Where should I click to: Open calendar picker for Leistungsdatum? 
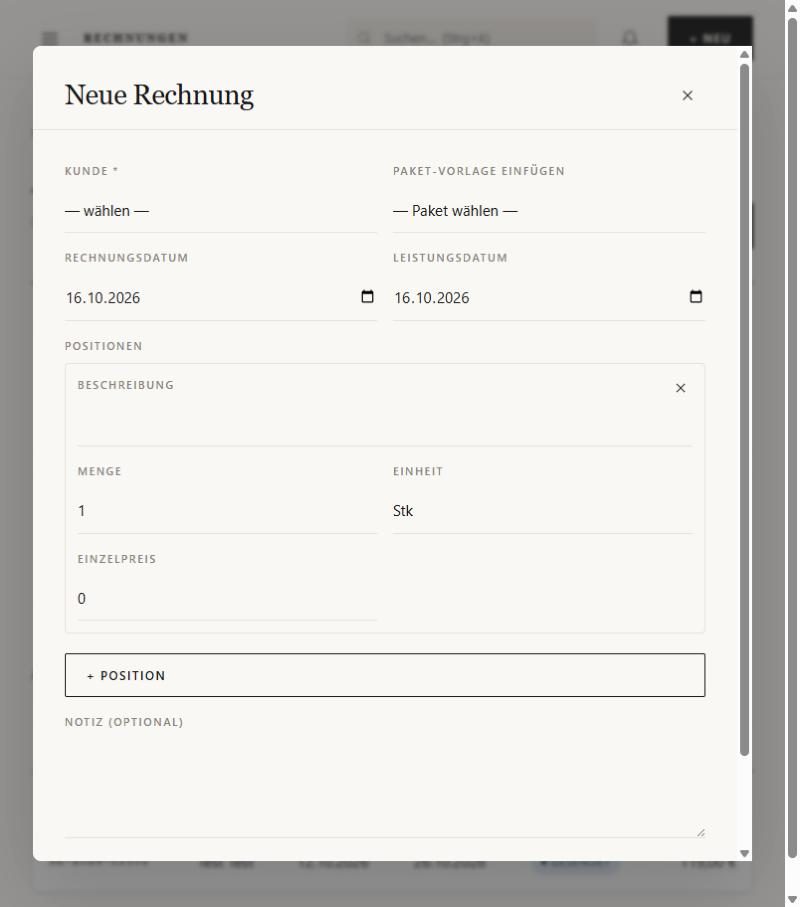click(696, 297)
